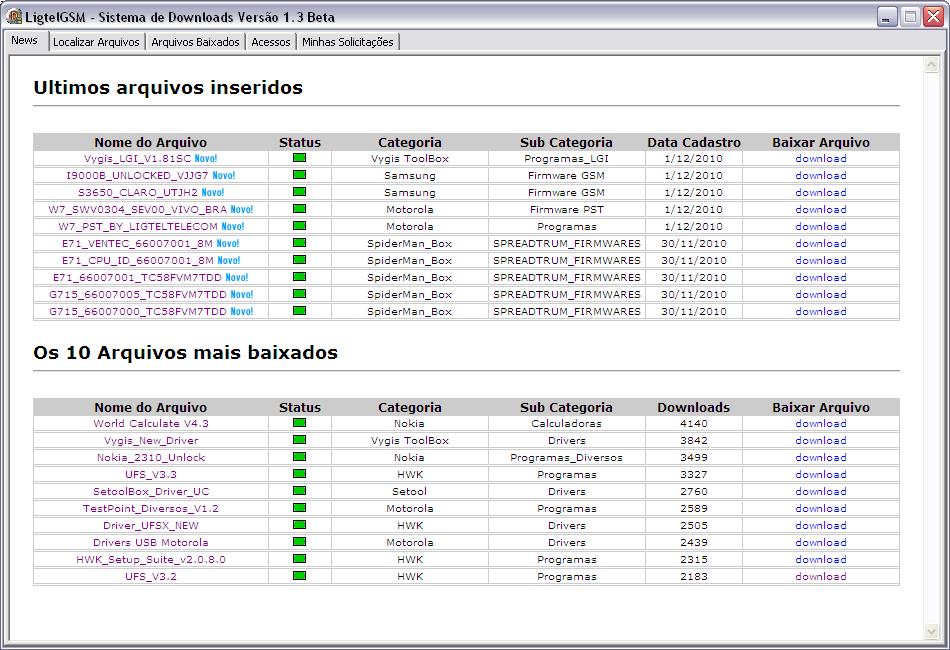Open the News tab
Viewport: 950px width, 650px height.
pyautogui.click(x=25, y=41)
